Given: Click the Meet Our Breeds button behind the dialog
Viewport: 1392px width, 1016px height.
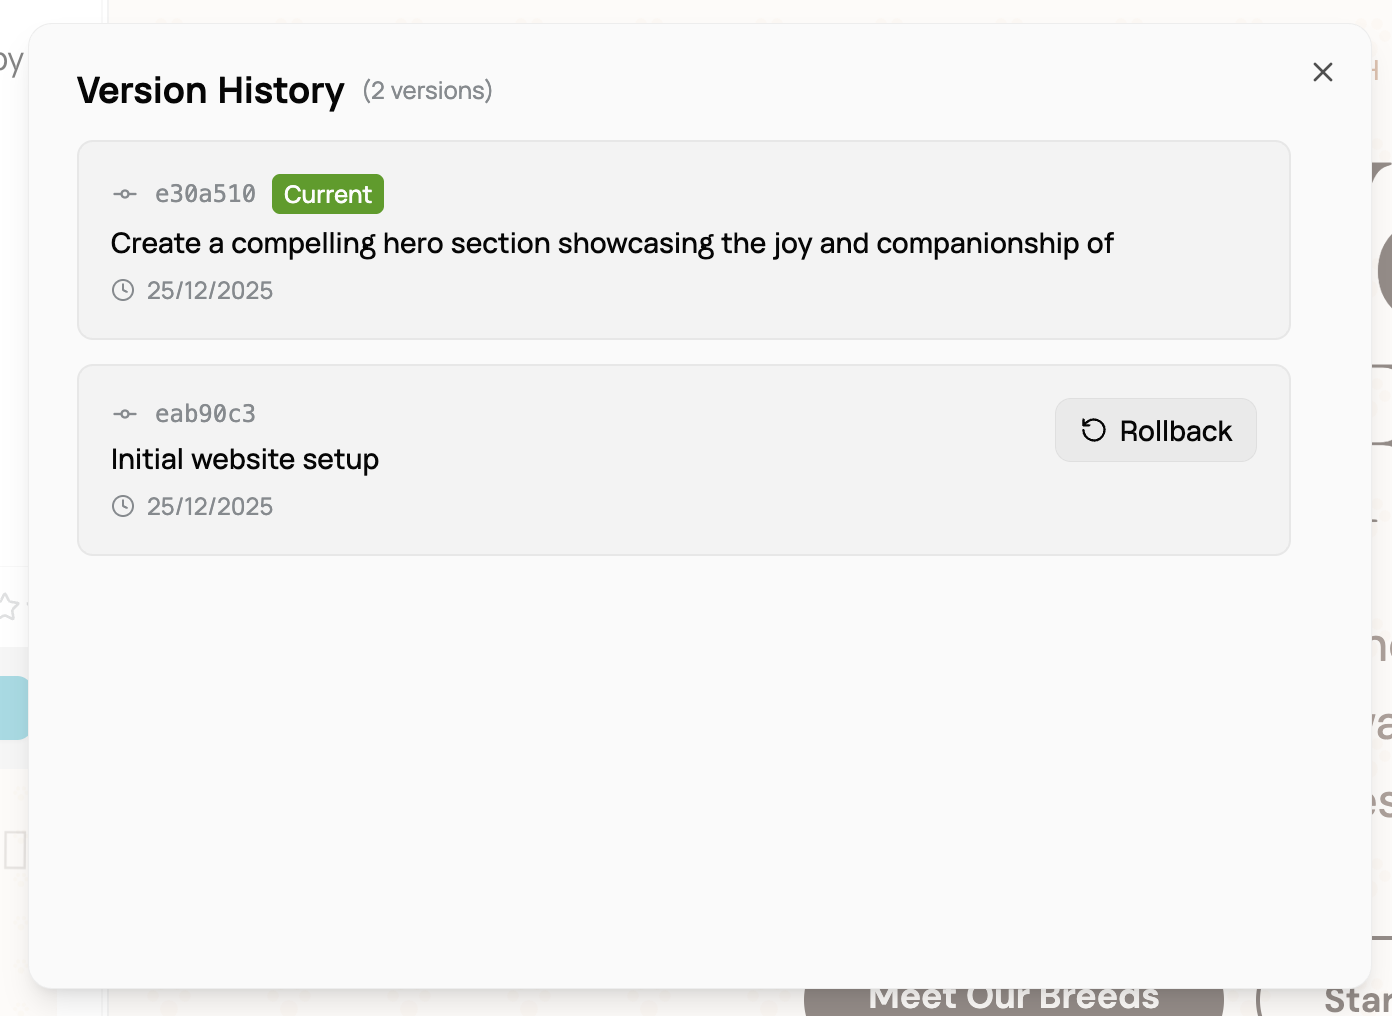Looking at the screenshot, I should (1013, 1001).
